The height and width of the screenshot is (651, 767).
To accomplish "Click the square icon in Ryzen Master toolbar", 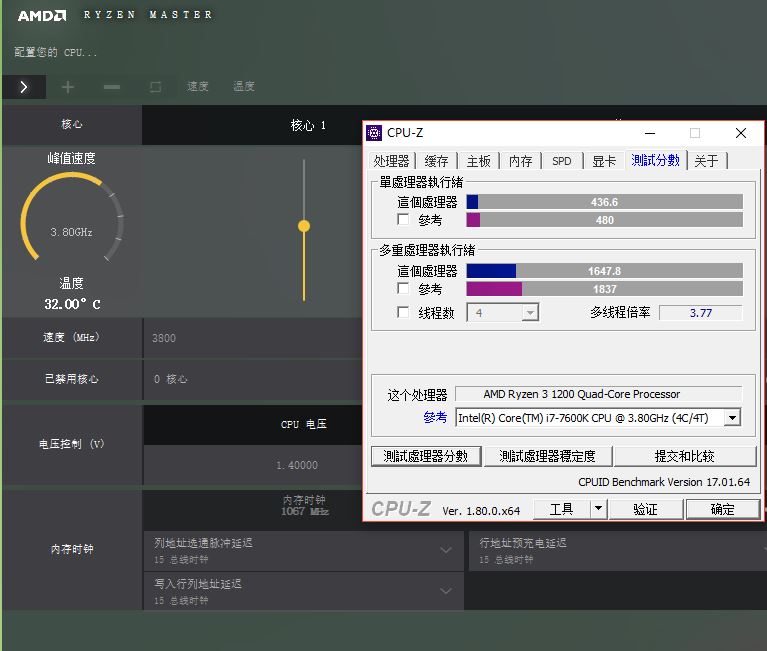I will [x=156, y=87].
